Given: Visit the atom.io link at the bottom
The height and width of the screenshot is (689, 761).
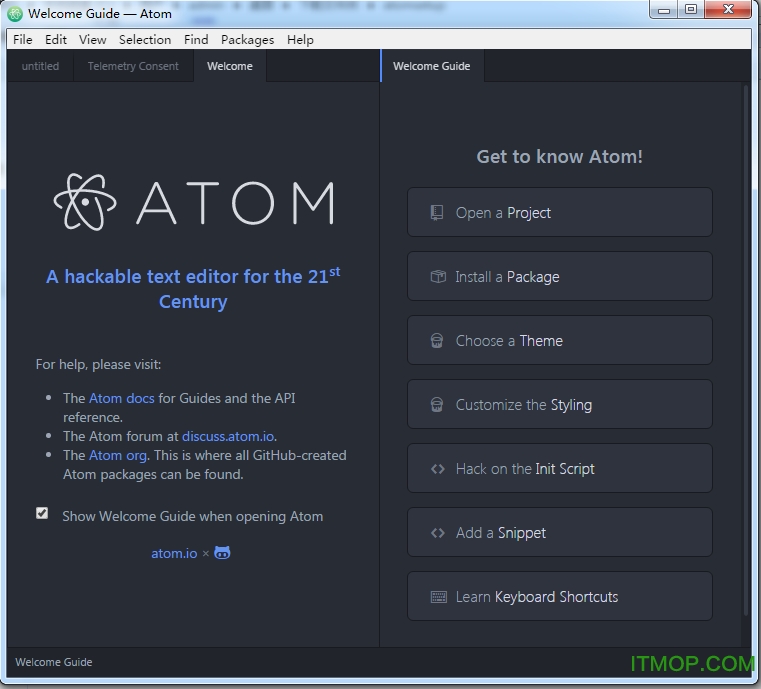Looking at the screenshot, I should pos(174,553).
